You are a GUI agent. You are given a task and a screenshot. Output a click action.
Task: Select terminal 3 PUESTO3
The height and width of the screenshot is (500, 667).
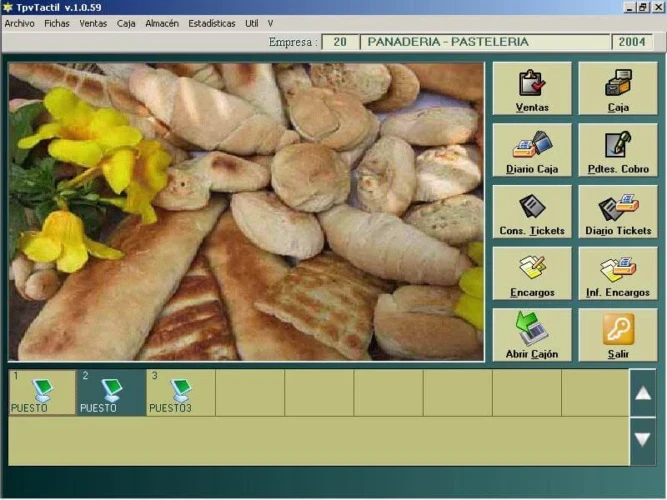pyautogui.click(x=181, y=392)
